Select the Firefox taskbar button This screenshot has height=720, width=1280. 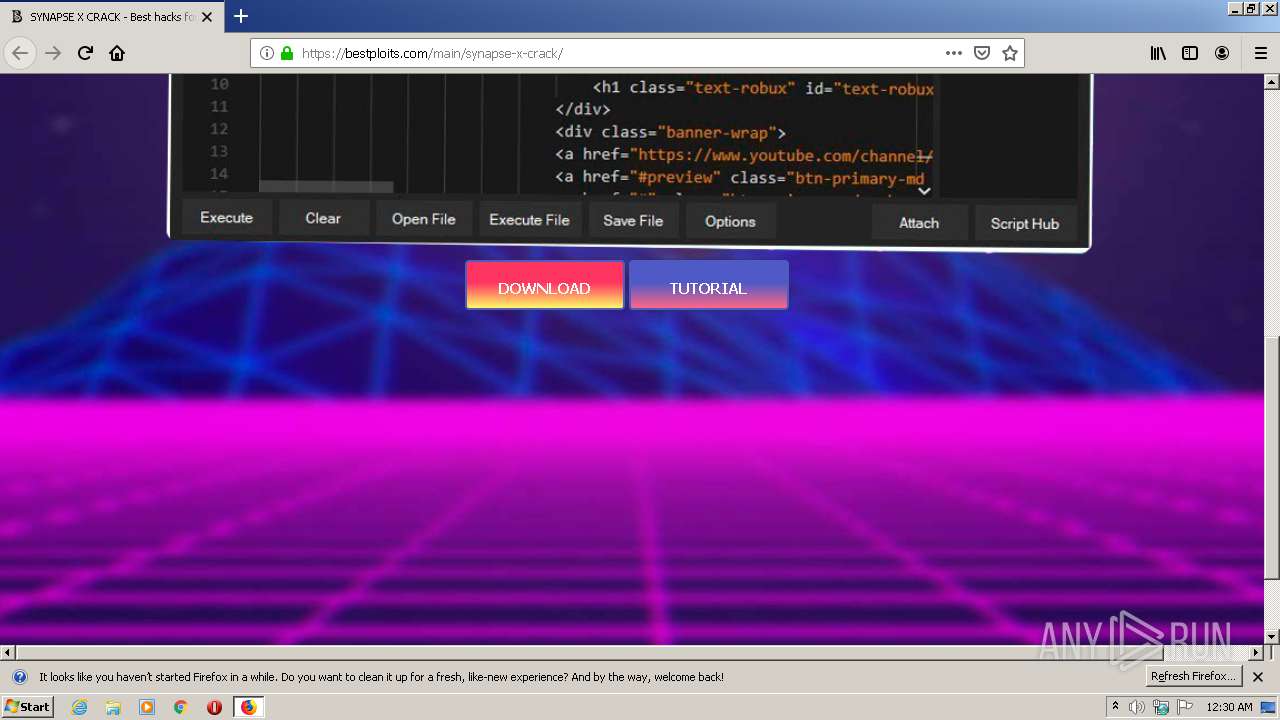[248, 707]
